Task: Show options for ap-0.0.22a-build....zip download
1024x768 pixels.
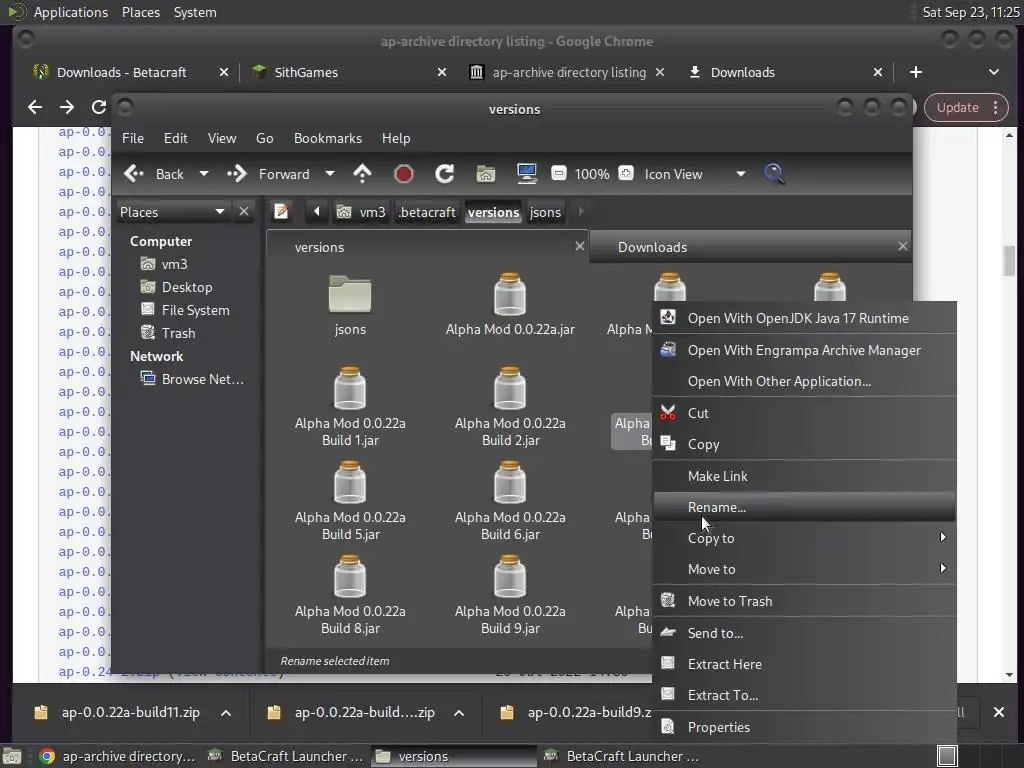Action: click(458, 712)
